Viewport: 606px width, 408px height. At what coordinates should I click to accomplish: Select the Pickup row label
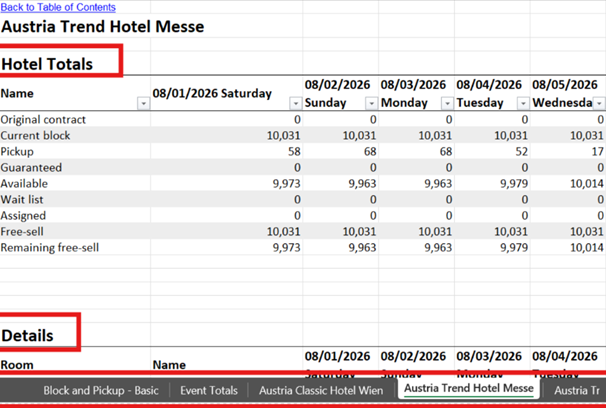pyautogui.click(x=17, y=152)
